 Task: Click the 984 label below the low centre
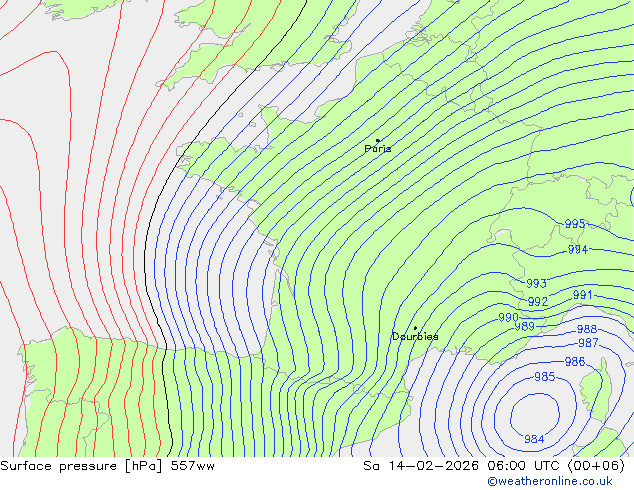coord(534,439)
